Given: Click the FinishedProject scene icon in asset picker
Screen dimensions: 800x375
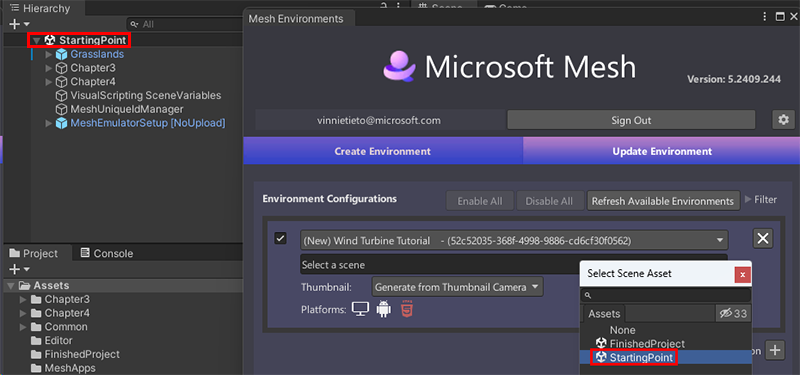Looking at the screenshot, I should point(601,343).
